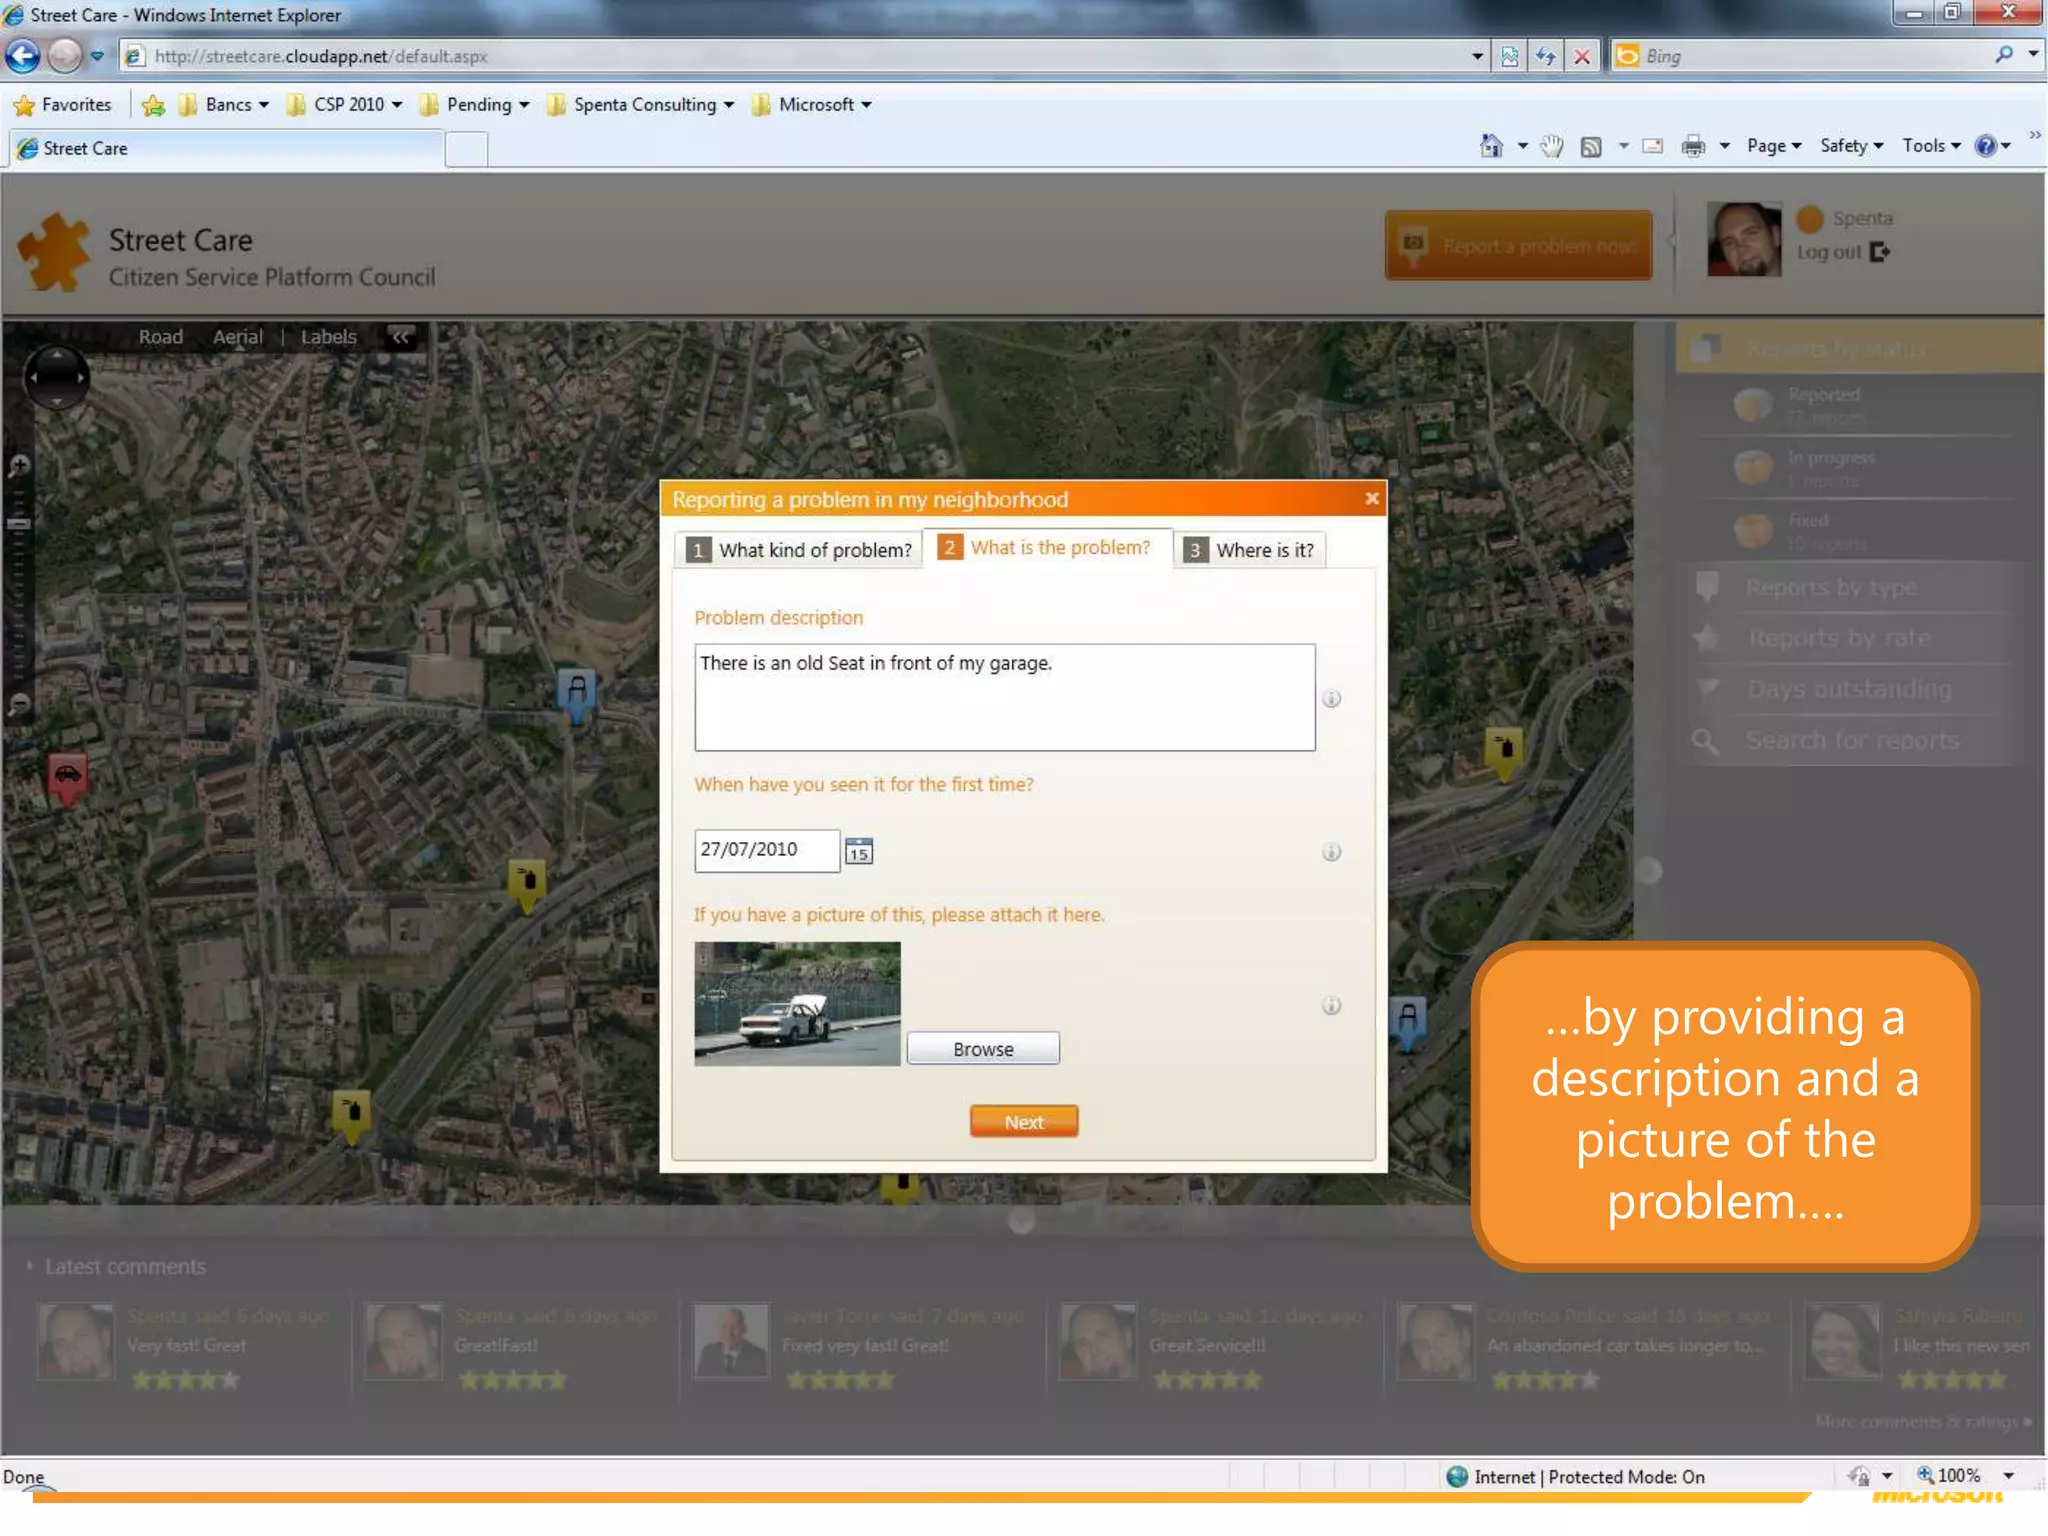Open Search for reports panel
The width and height of the screenshot is (2048, 1536).
pos(1852,741)
